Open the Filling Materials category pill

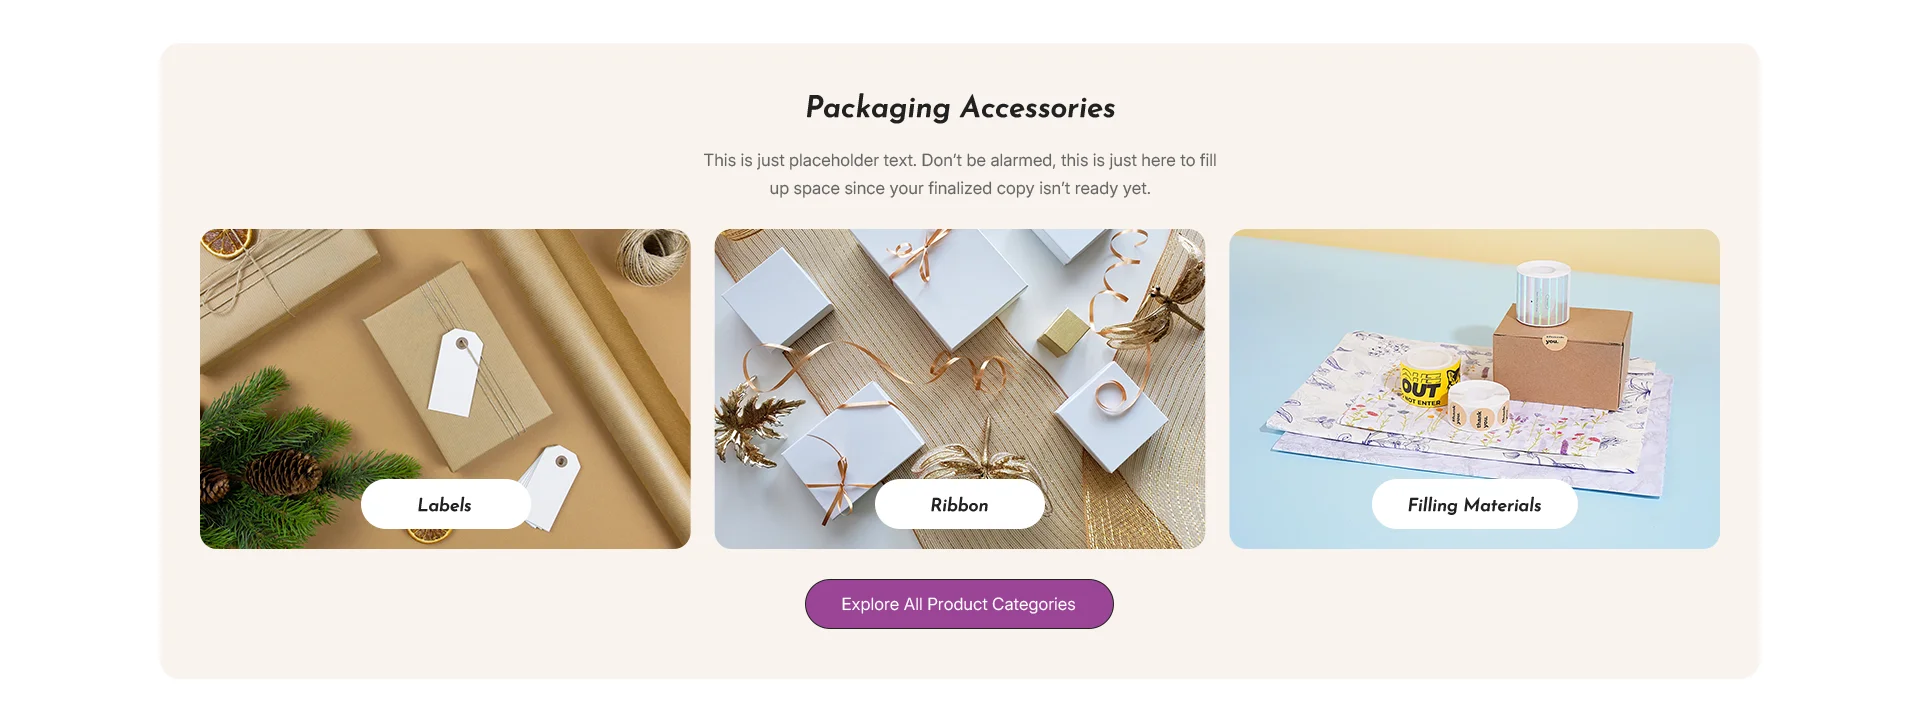click(1474, 504)
